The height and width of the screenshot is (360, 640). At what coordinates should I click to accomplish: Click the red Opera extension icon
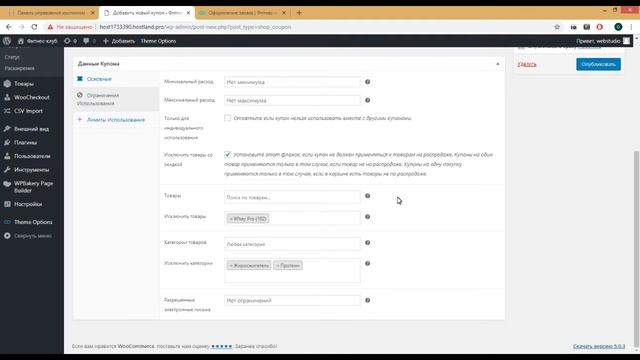point(600,27)
